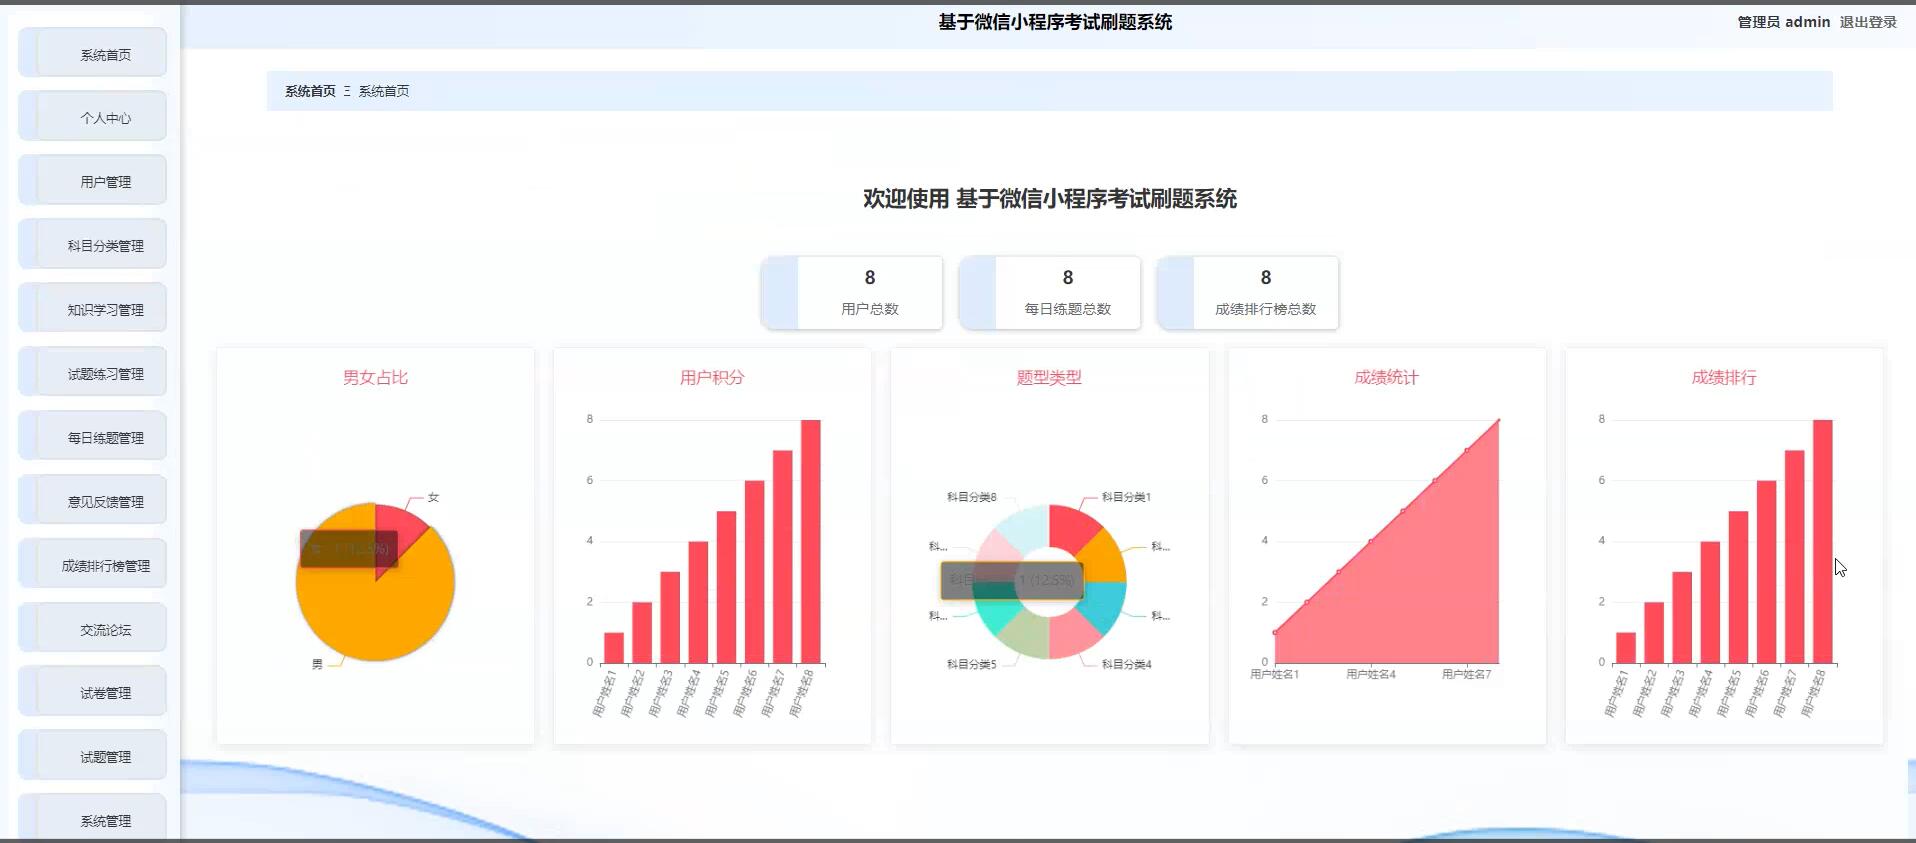Click the 科目分类1 donut label

[1126, 497]
